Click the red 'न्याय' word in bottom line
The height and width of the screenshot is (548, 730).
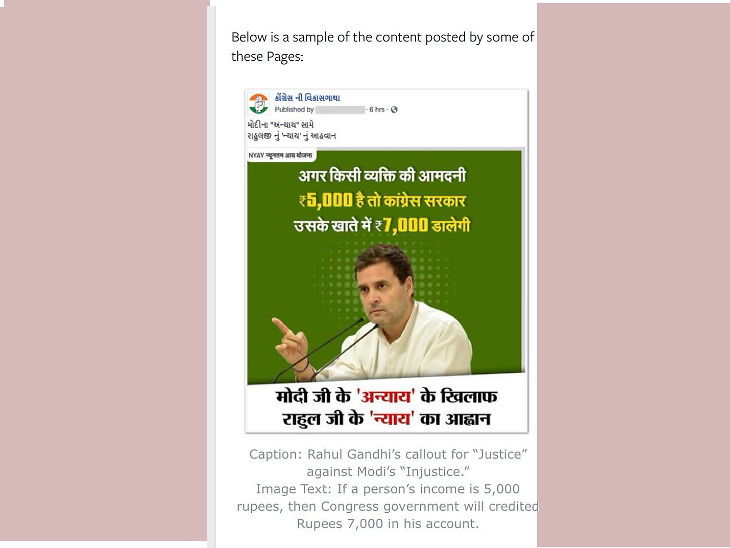[x=392, y=419]
